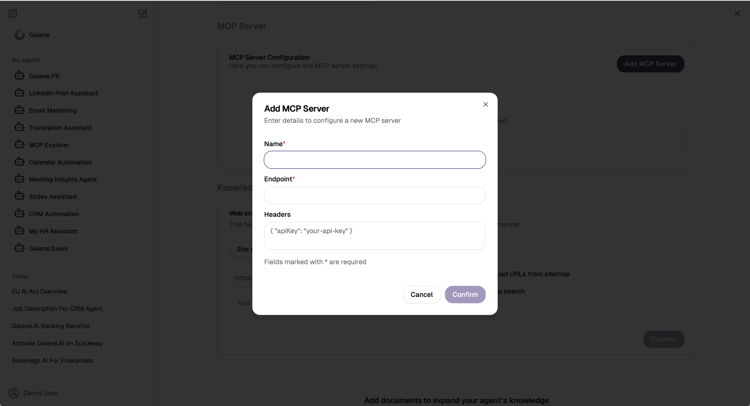Start a new chat with compose icon

pos(143,13)
